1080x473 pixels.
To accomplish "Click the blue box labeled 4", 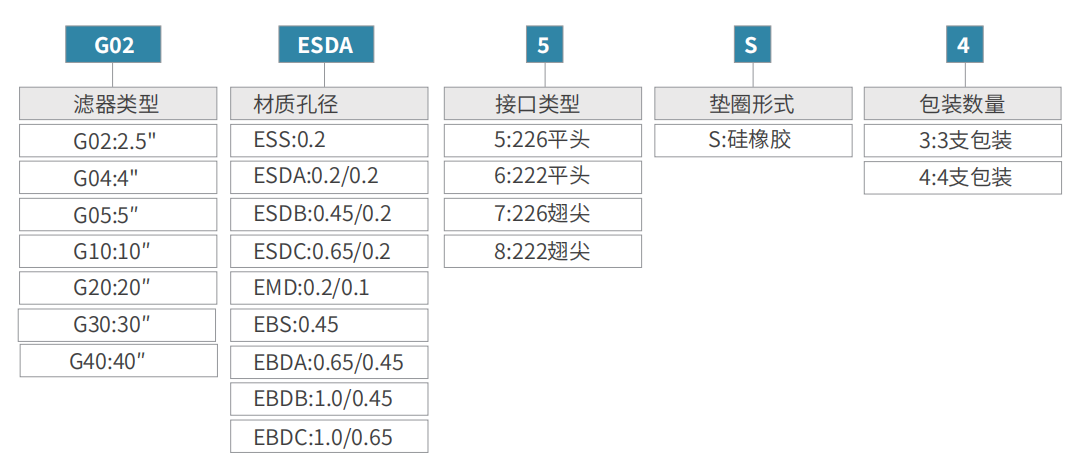I will point(963,45).
